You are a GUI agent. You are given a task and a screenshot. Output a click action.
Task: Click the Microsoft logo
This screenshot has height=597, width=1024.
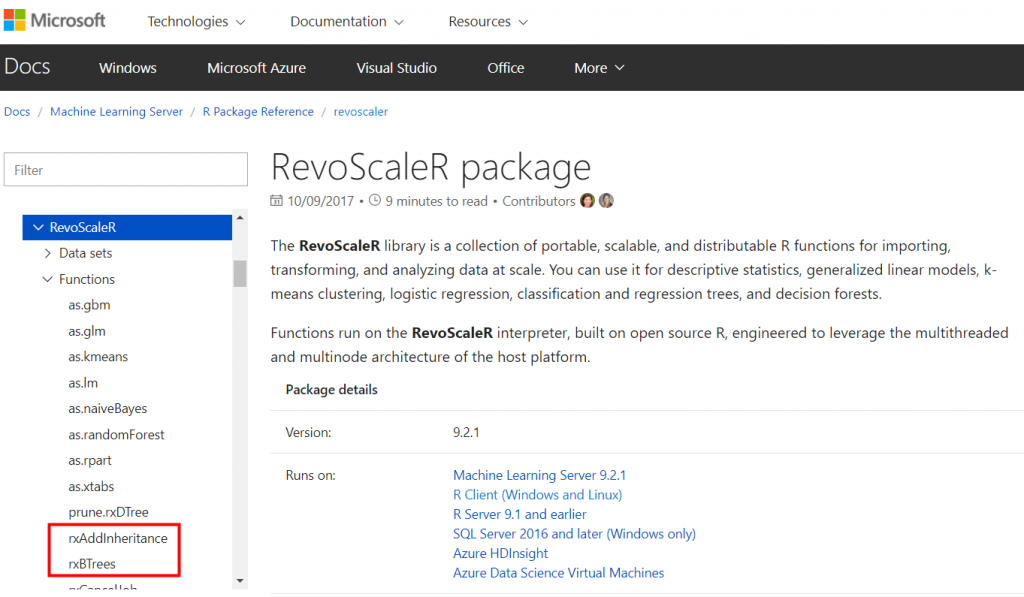[55, 21]
